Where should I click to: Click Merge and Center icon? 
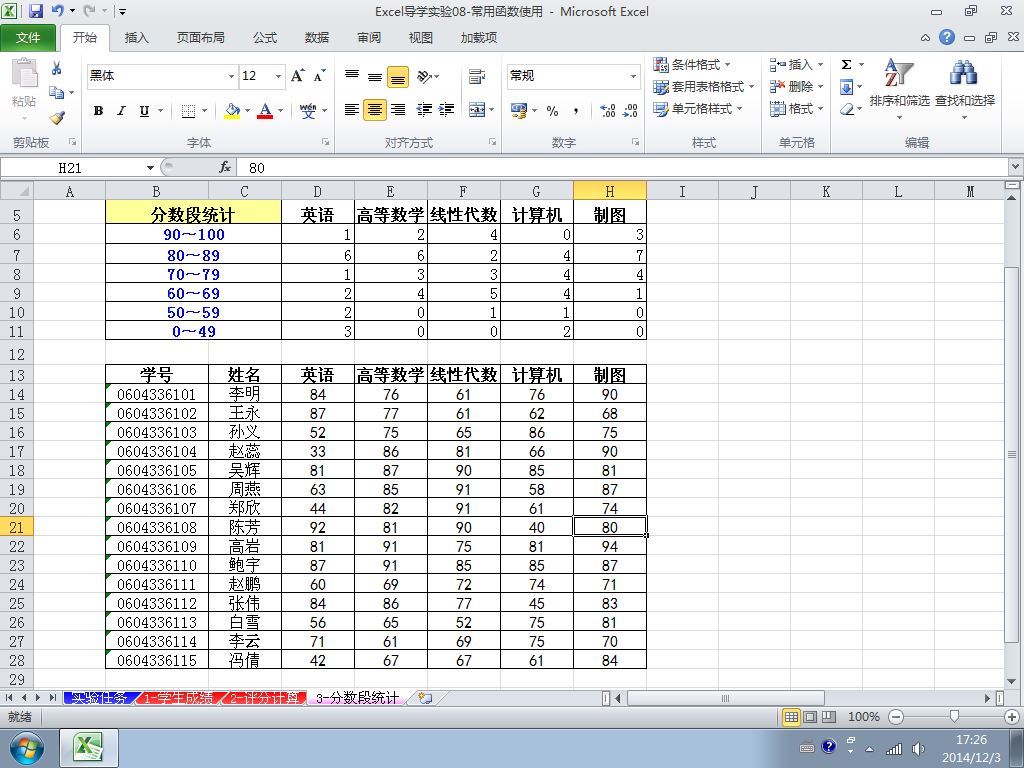pos(477,110)
